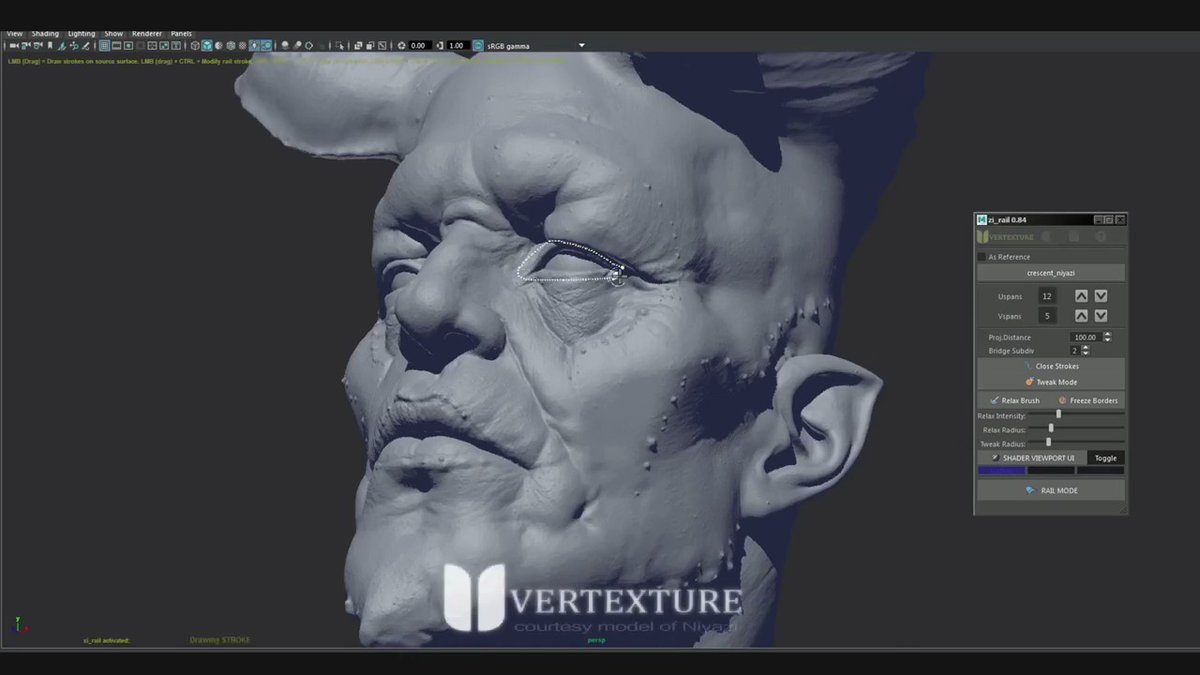Screen dimensions: 1200x675
Task: Enable smooth shaded cube icon
Action: [x=207, y=46]
